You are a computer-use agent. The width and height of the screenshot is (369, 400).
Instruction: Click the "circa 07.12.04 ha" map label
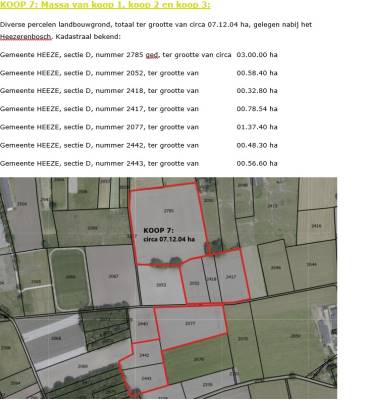169,239
